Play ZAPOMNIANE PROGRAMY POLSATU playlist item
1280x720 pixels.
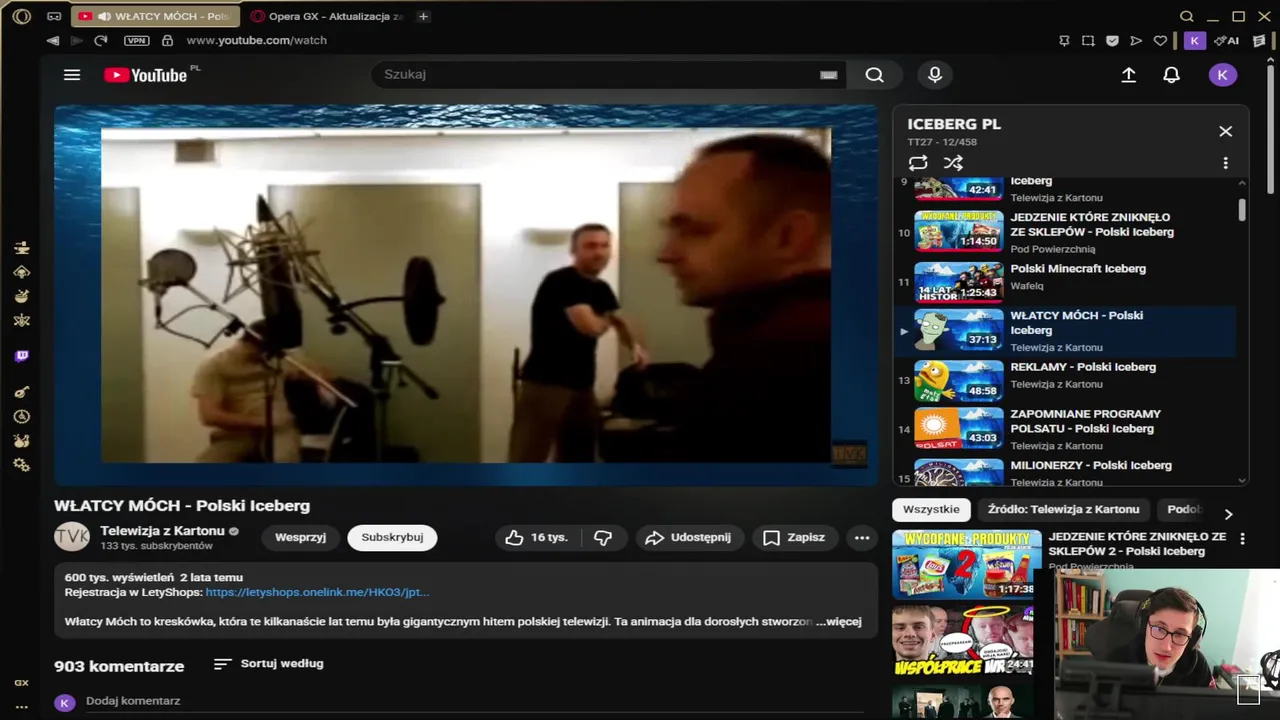(x=1066, y=429)
